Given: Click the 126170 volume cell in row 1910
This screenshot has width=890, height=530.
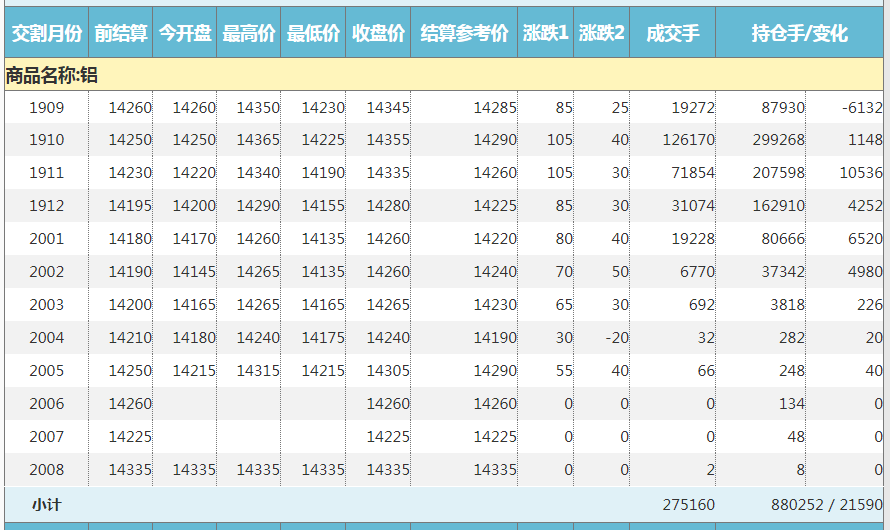Looking at the screenshot, I should click(688, 141).
